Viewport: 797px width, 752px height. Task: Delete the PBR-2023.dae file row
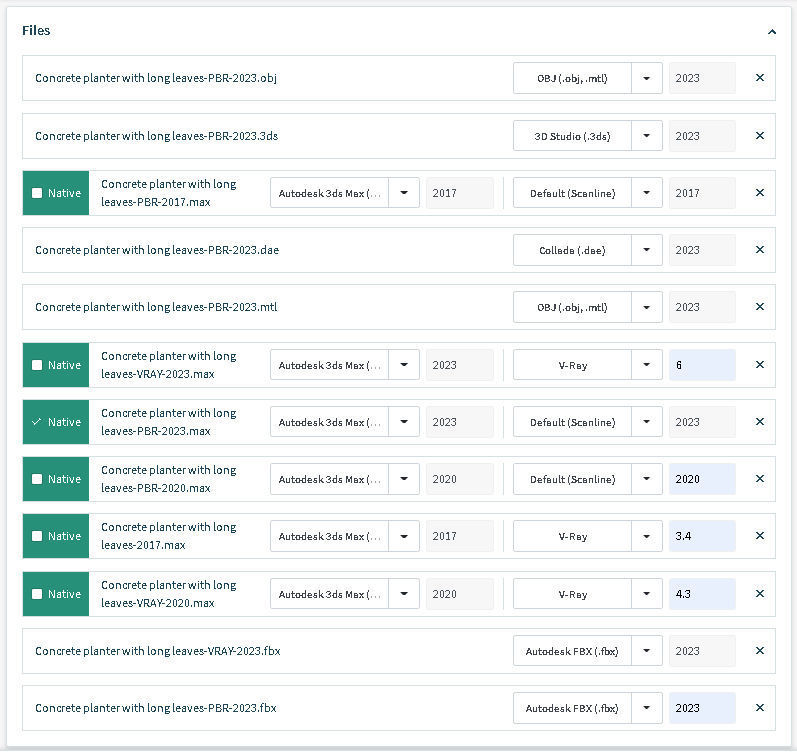point(759,250)
